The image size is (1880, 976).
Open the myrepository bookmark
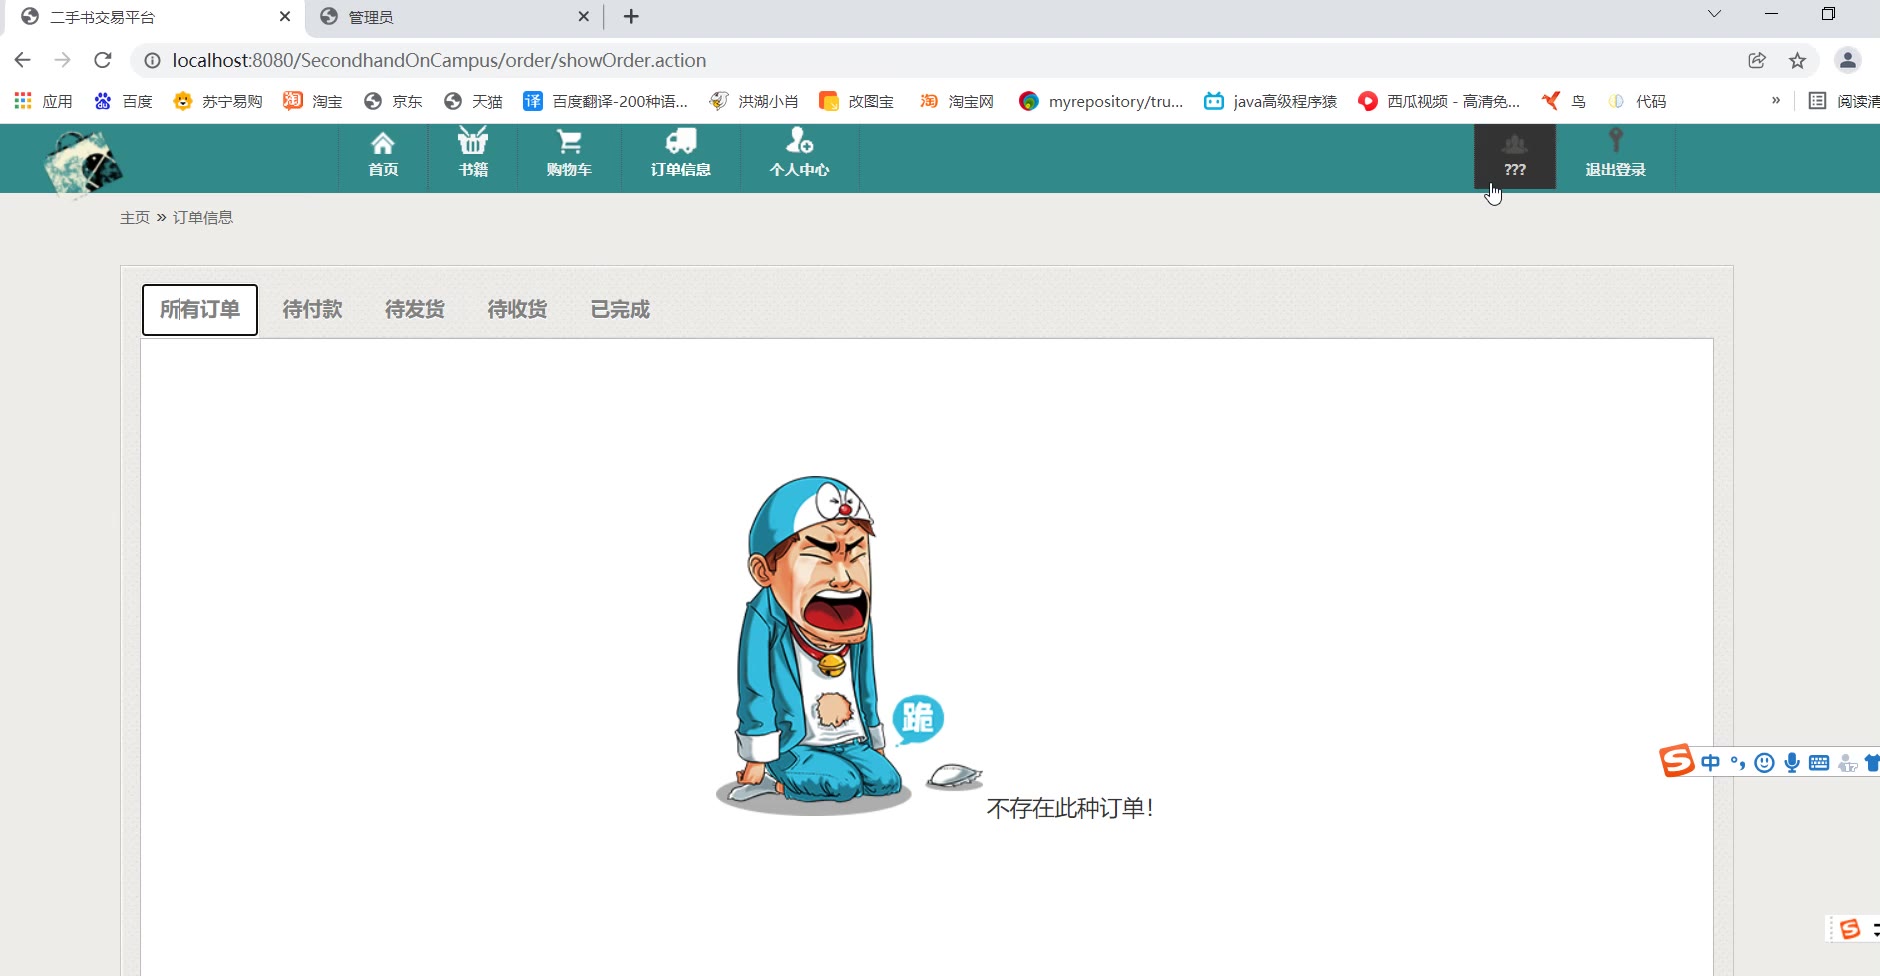tap(1101, 101)
